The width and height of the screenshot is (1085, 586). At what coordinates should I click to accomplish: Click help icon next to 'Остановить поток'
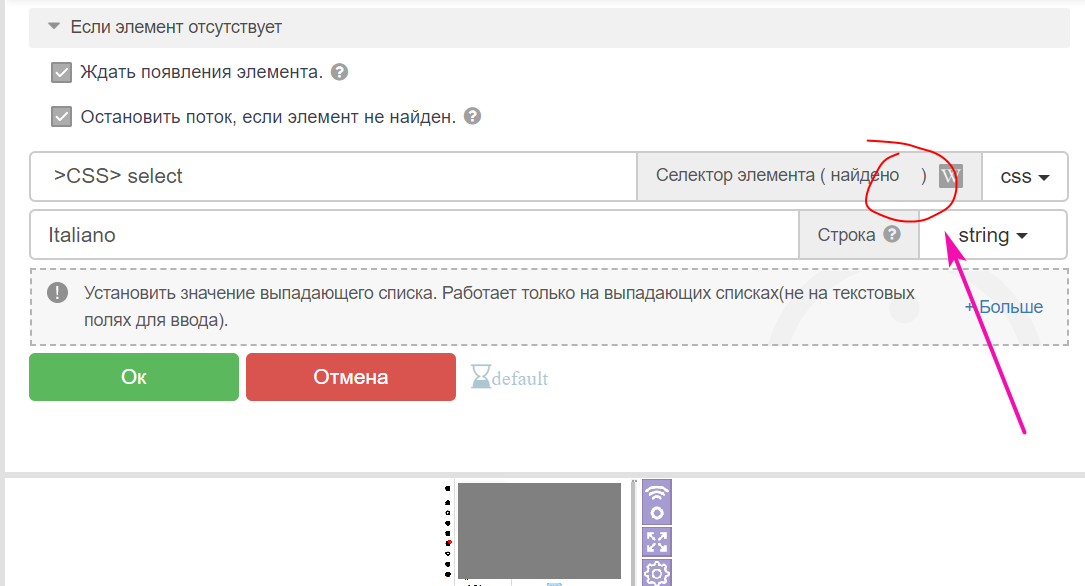click(x=473, y=116)
